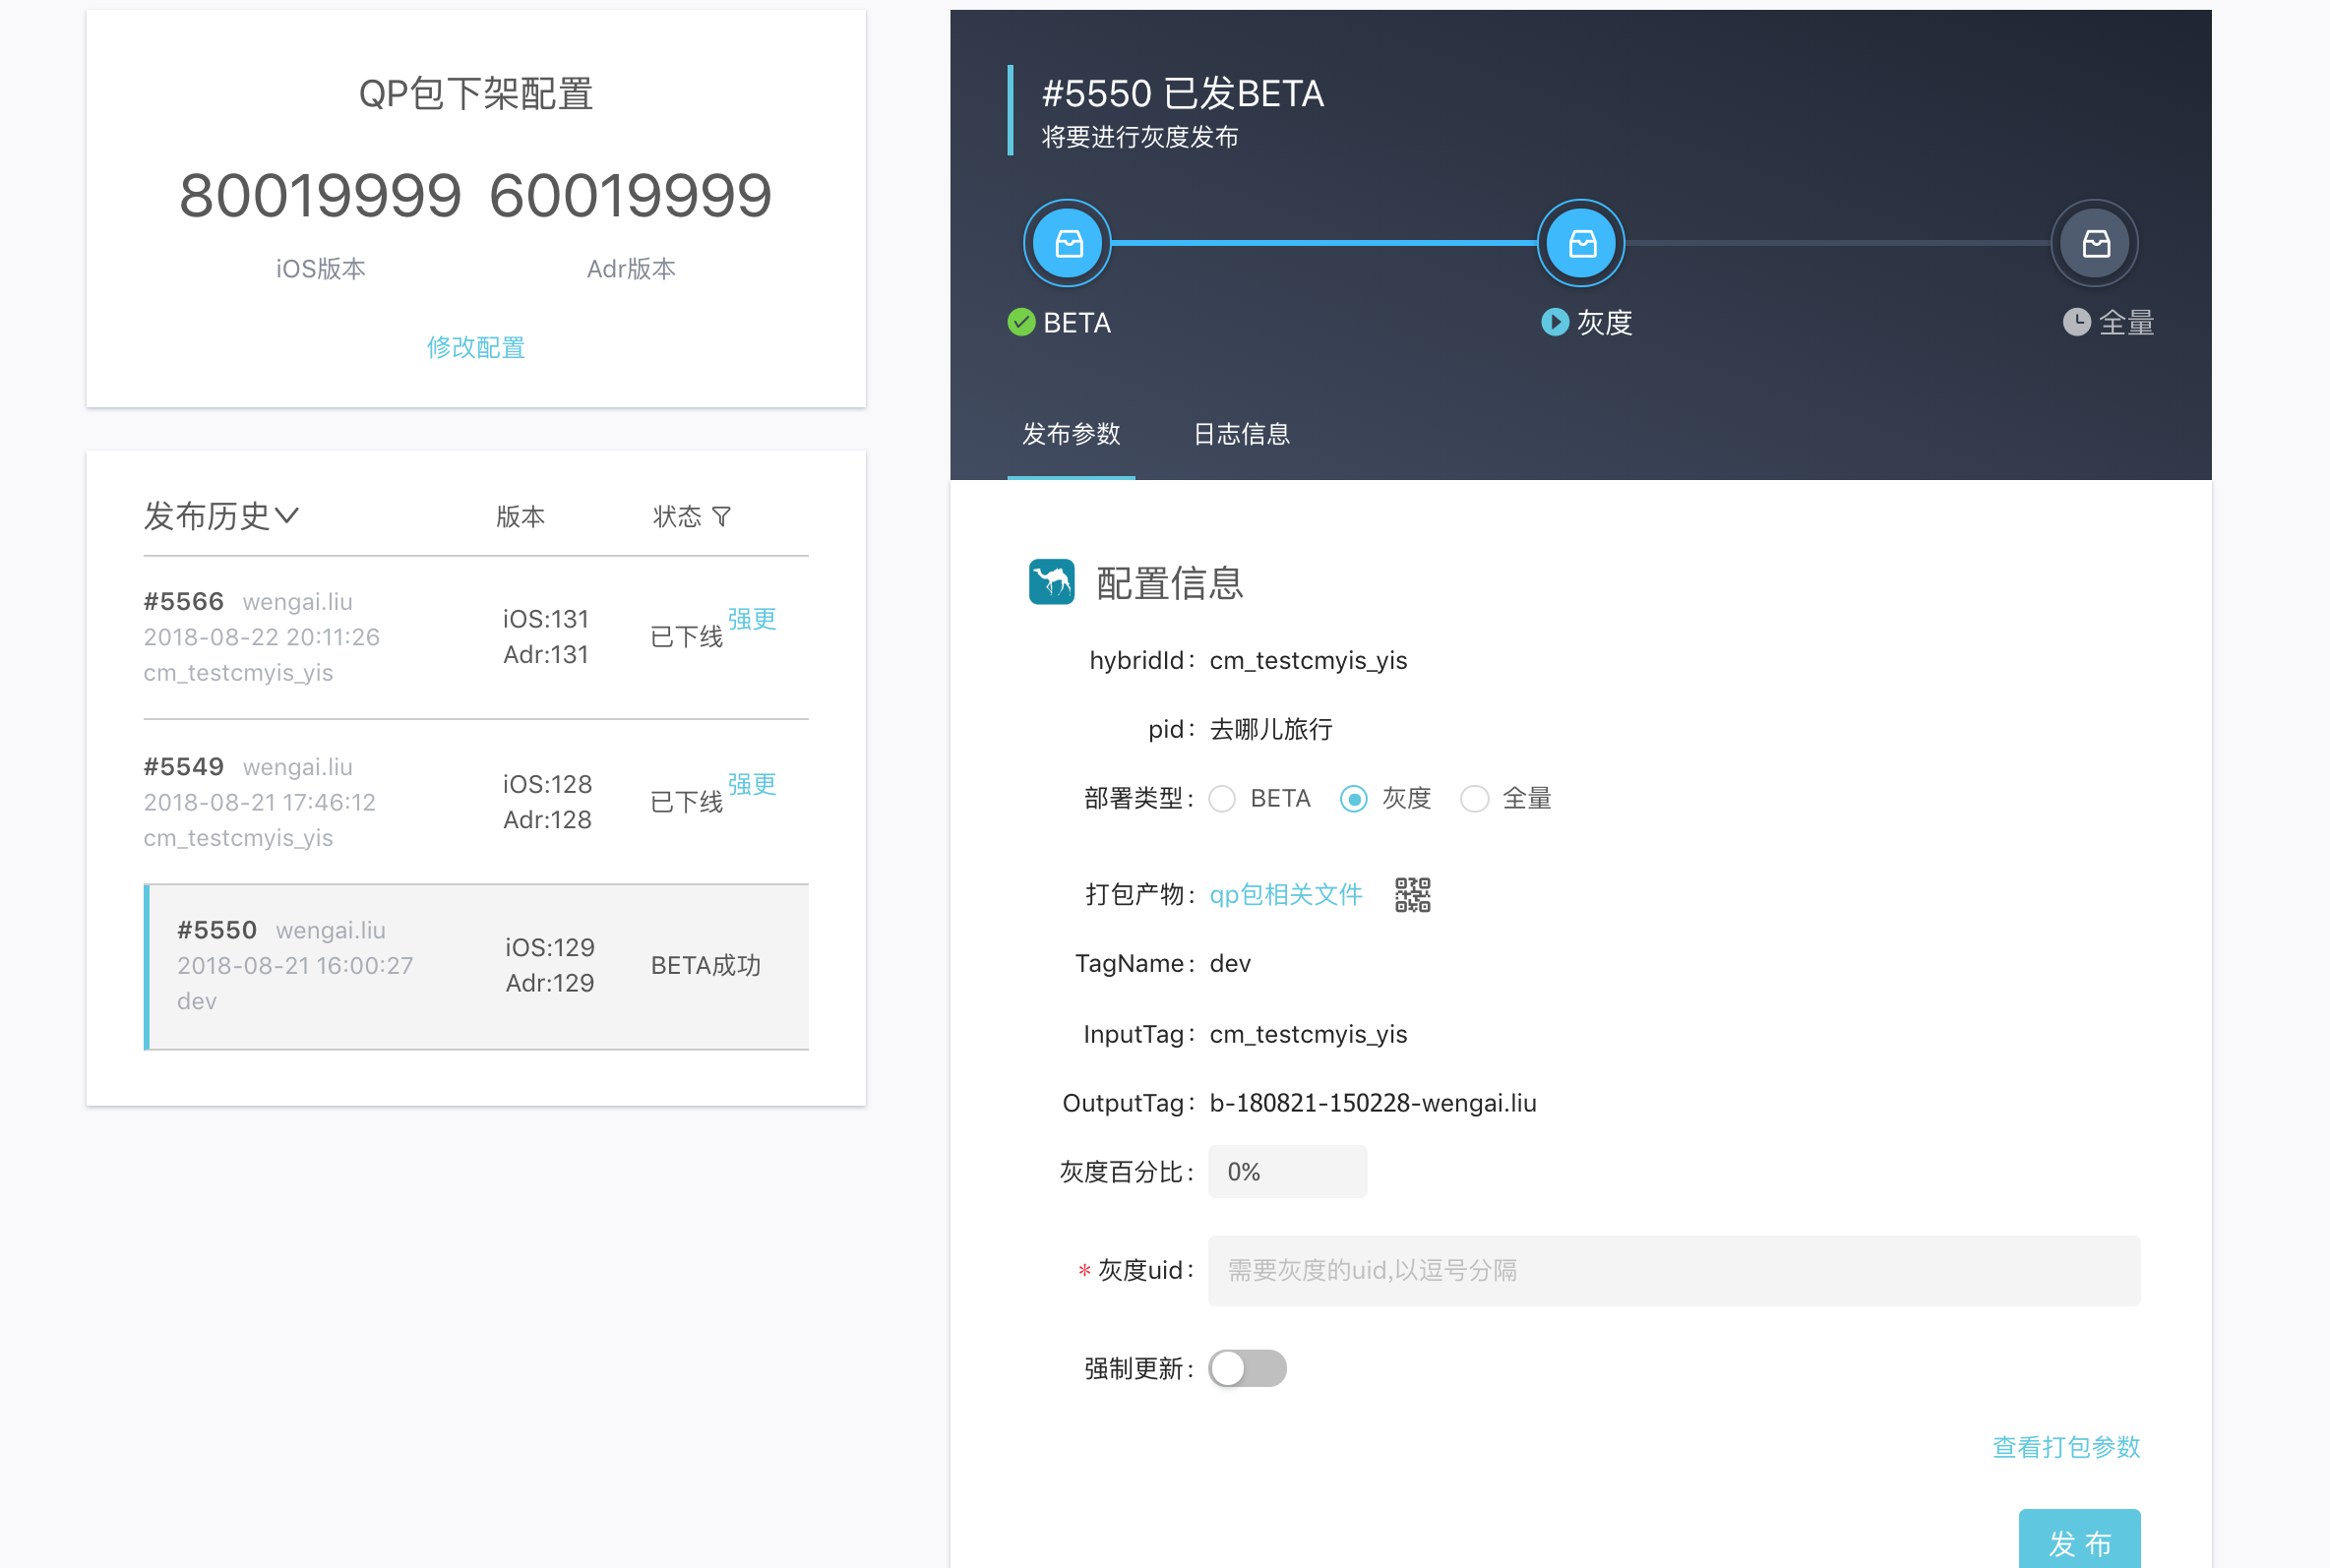Viewport: 2330px width, 1568px height.
Task: Click the blue play icon beside 灰度
Action: coord(1554,322)
